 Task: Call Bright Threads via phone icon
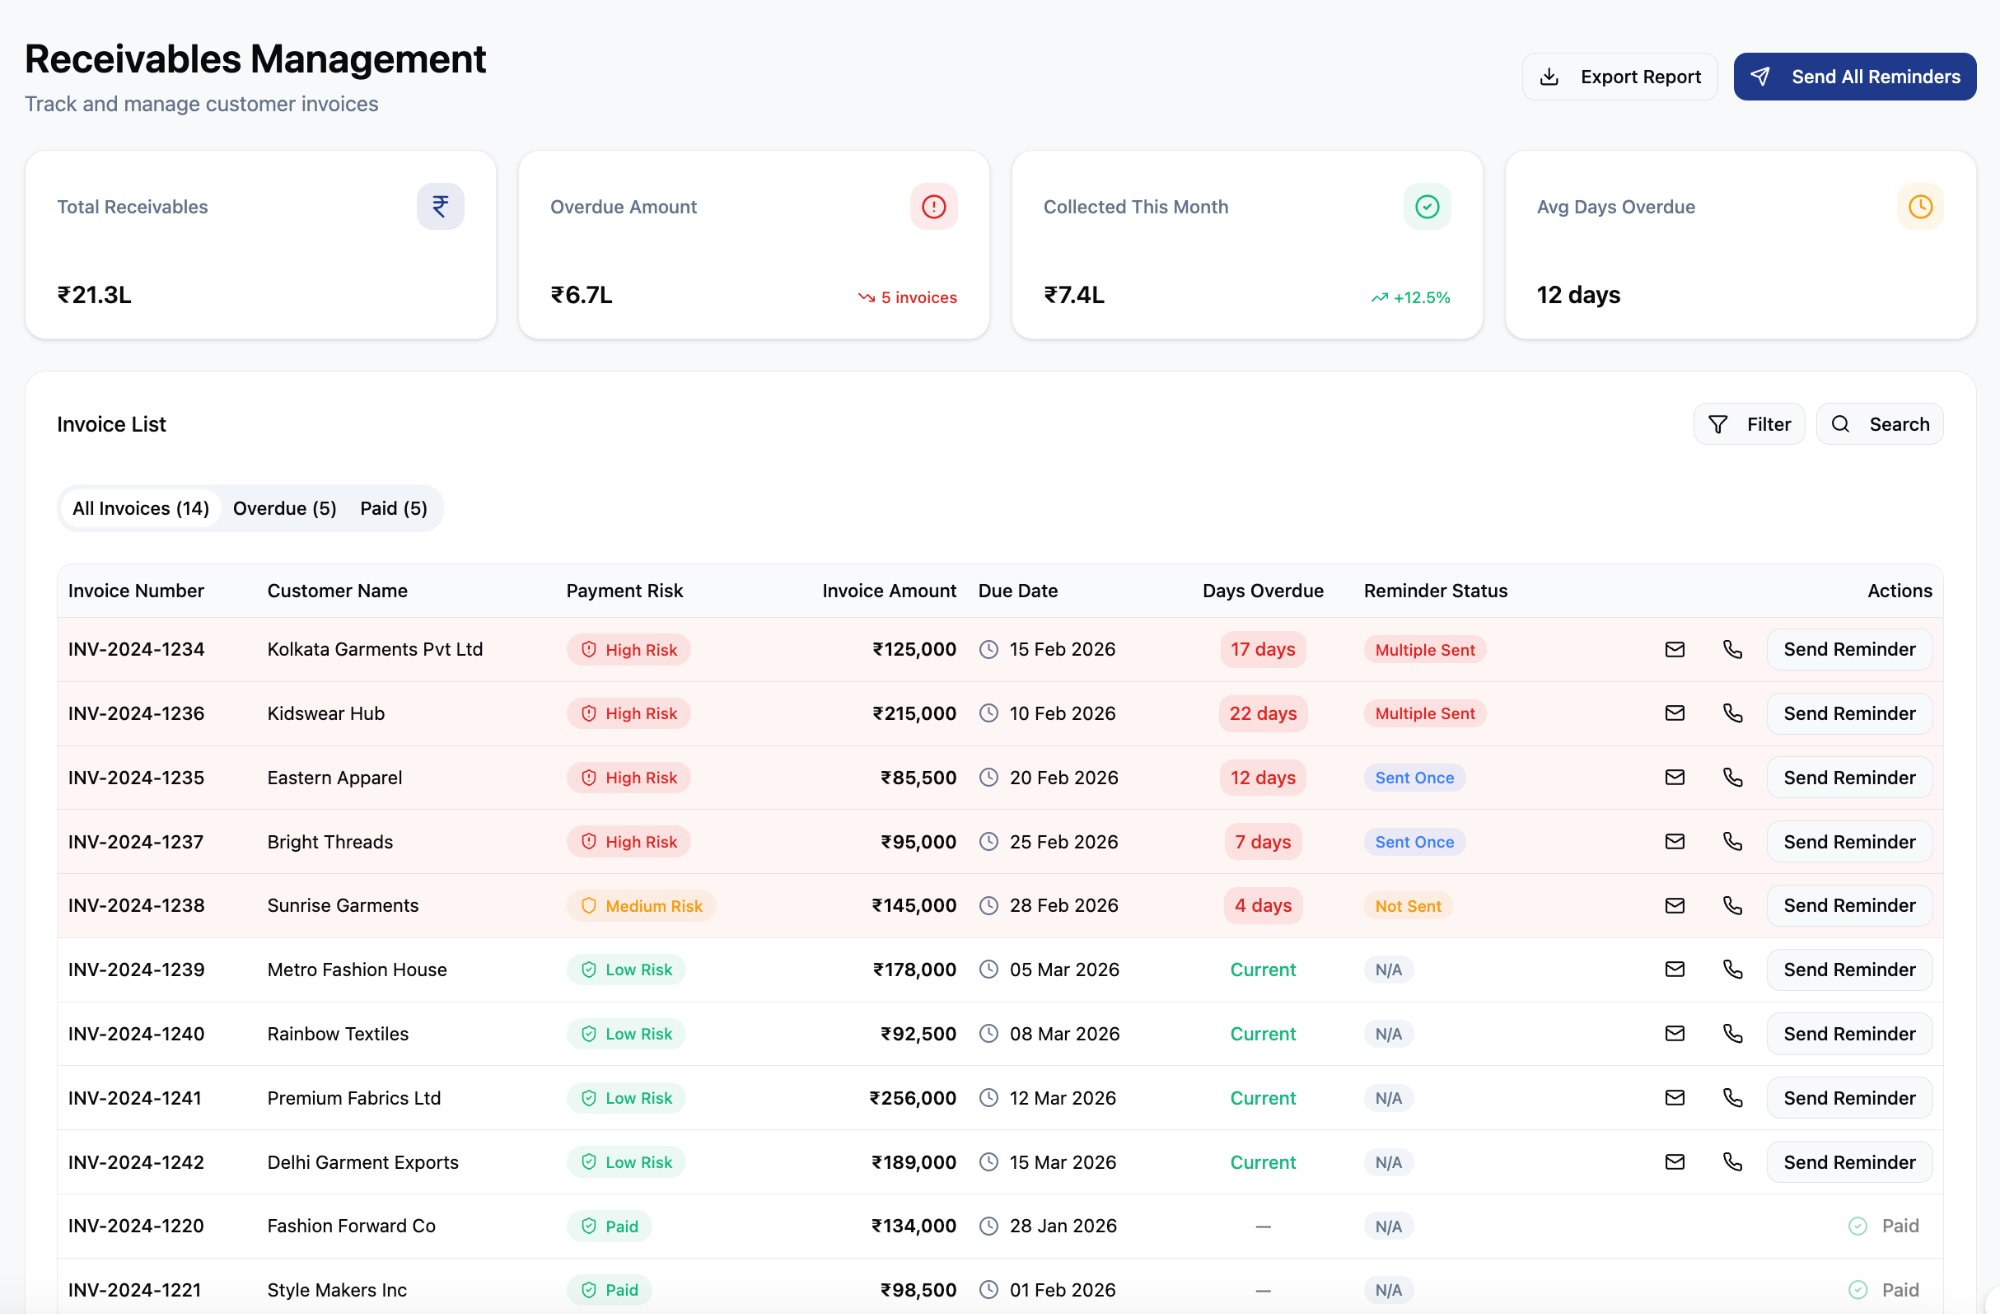coord(1733,841)
